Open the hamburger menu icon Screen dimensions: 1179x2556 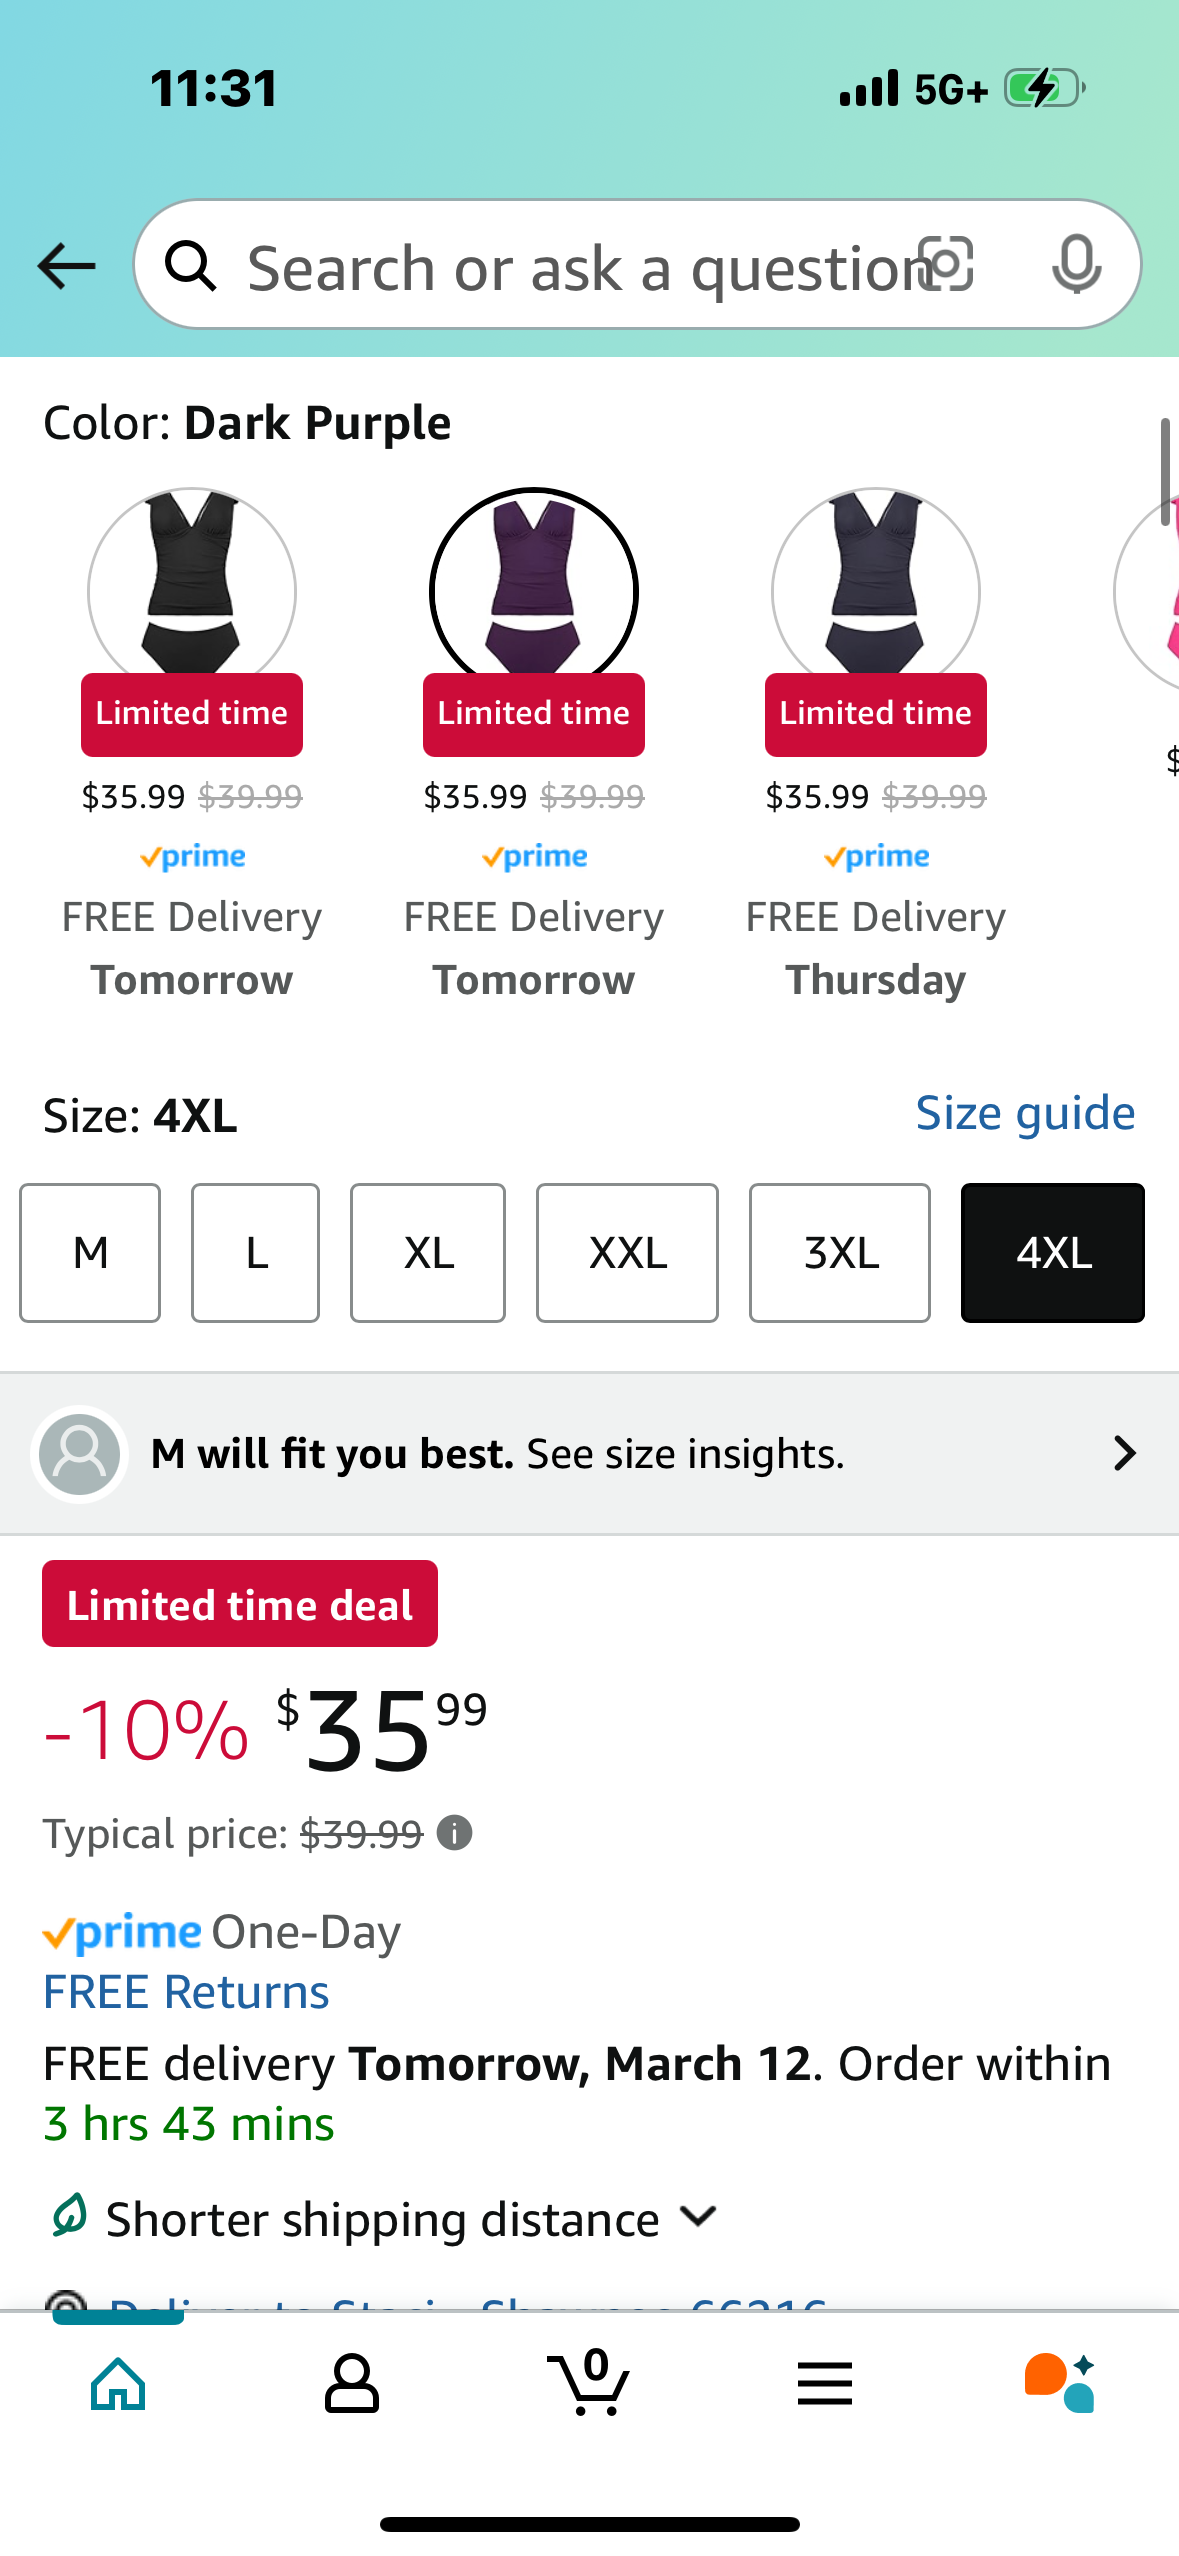pos(825,2384)
